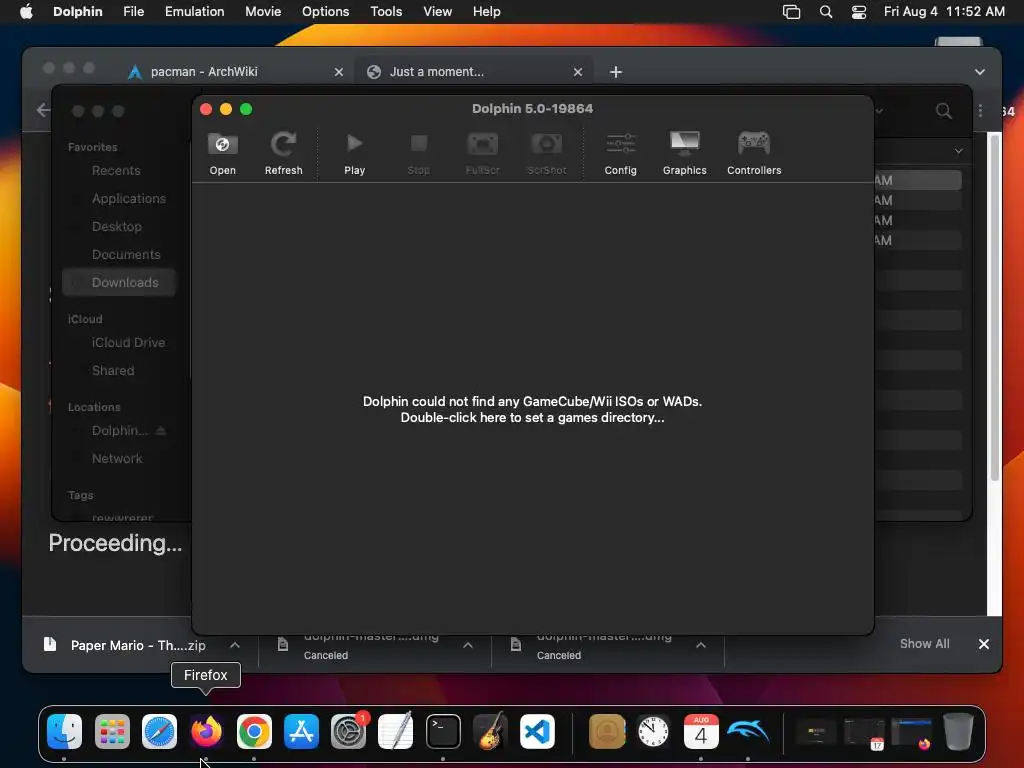
Task: Open GarageBand from the Dock
Action: 490,731
